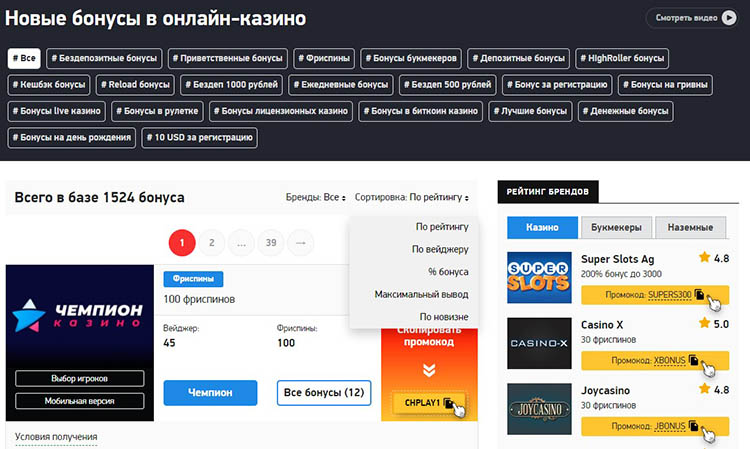
Task: Choose По вейджеру sort option
Action: tap(440, 249)
